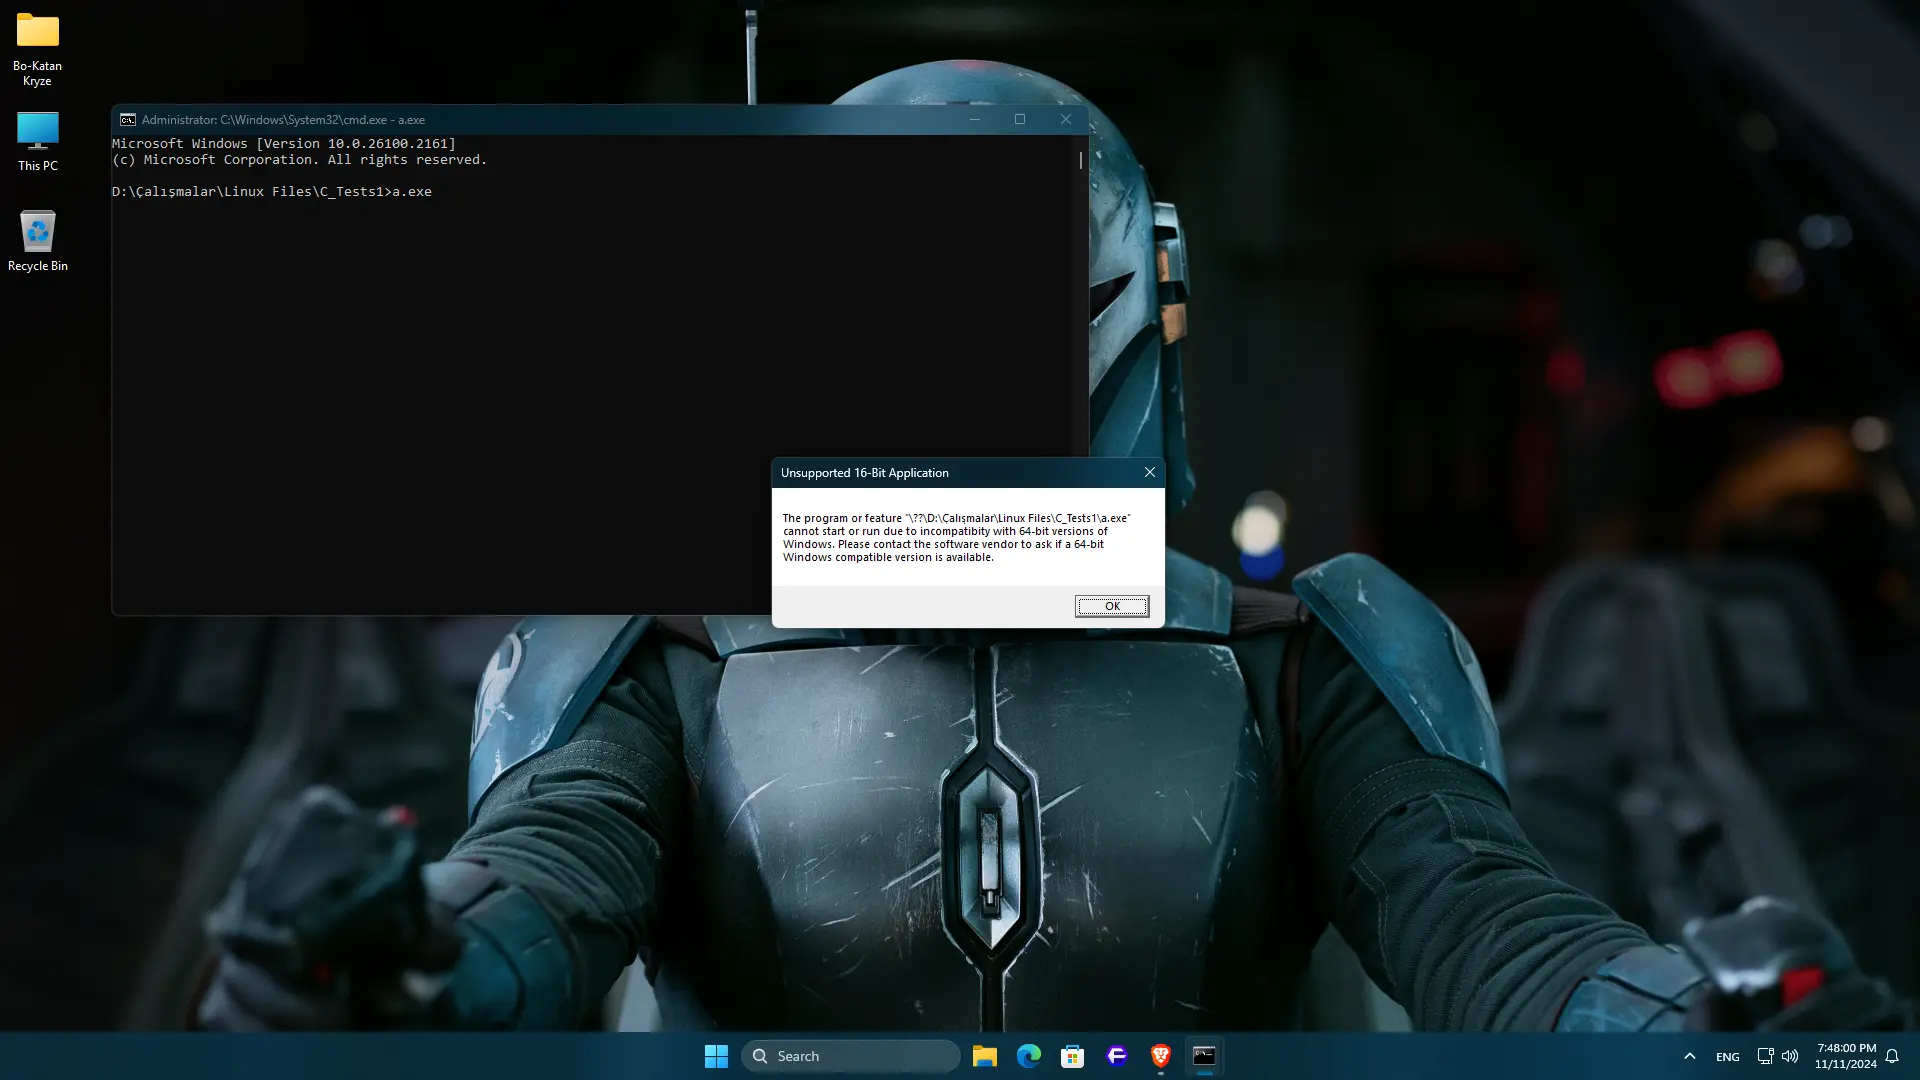1920x1080 pixels.
Task: Close the Command Prompt window
Action: pyautogui.click(x=1066, y=120)
